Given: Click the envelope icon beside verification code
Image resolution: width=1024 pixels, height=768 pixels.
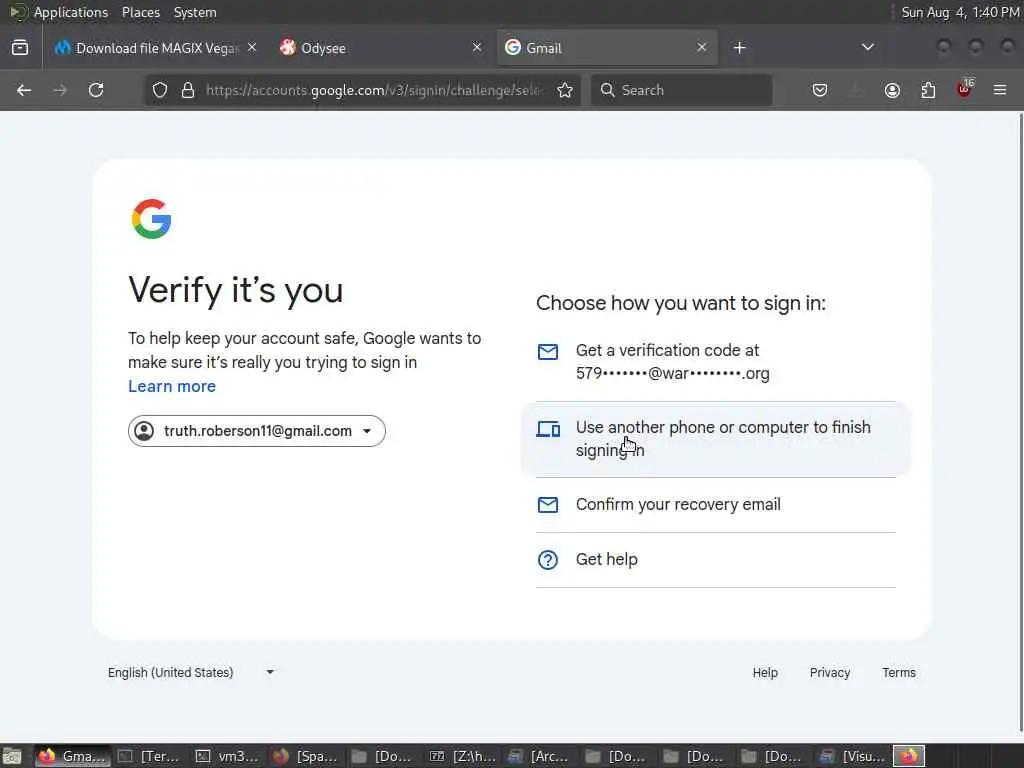Looking at the screenshot, I should (548, 352).
